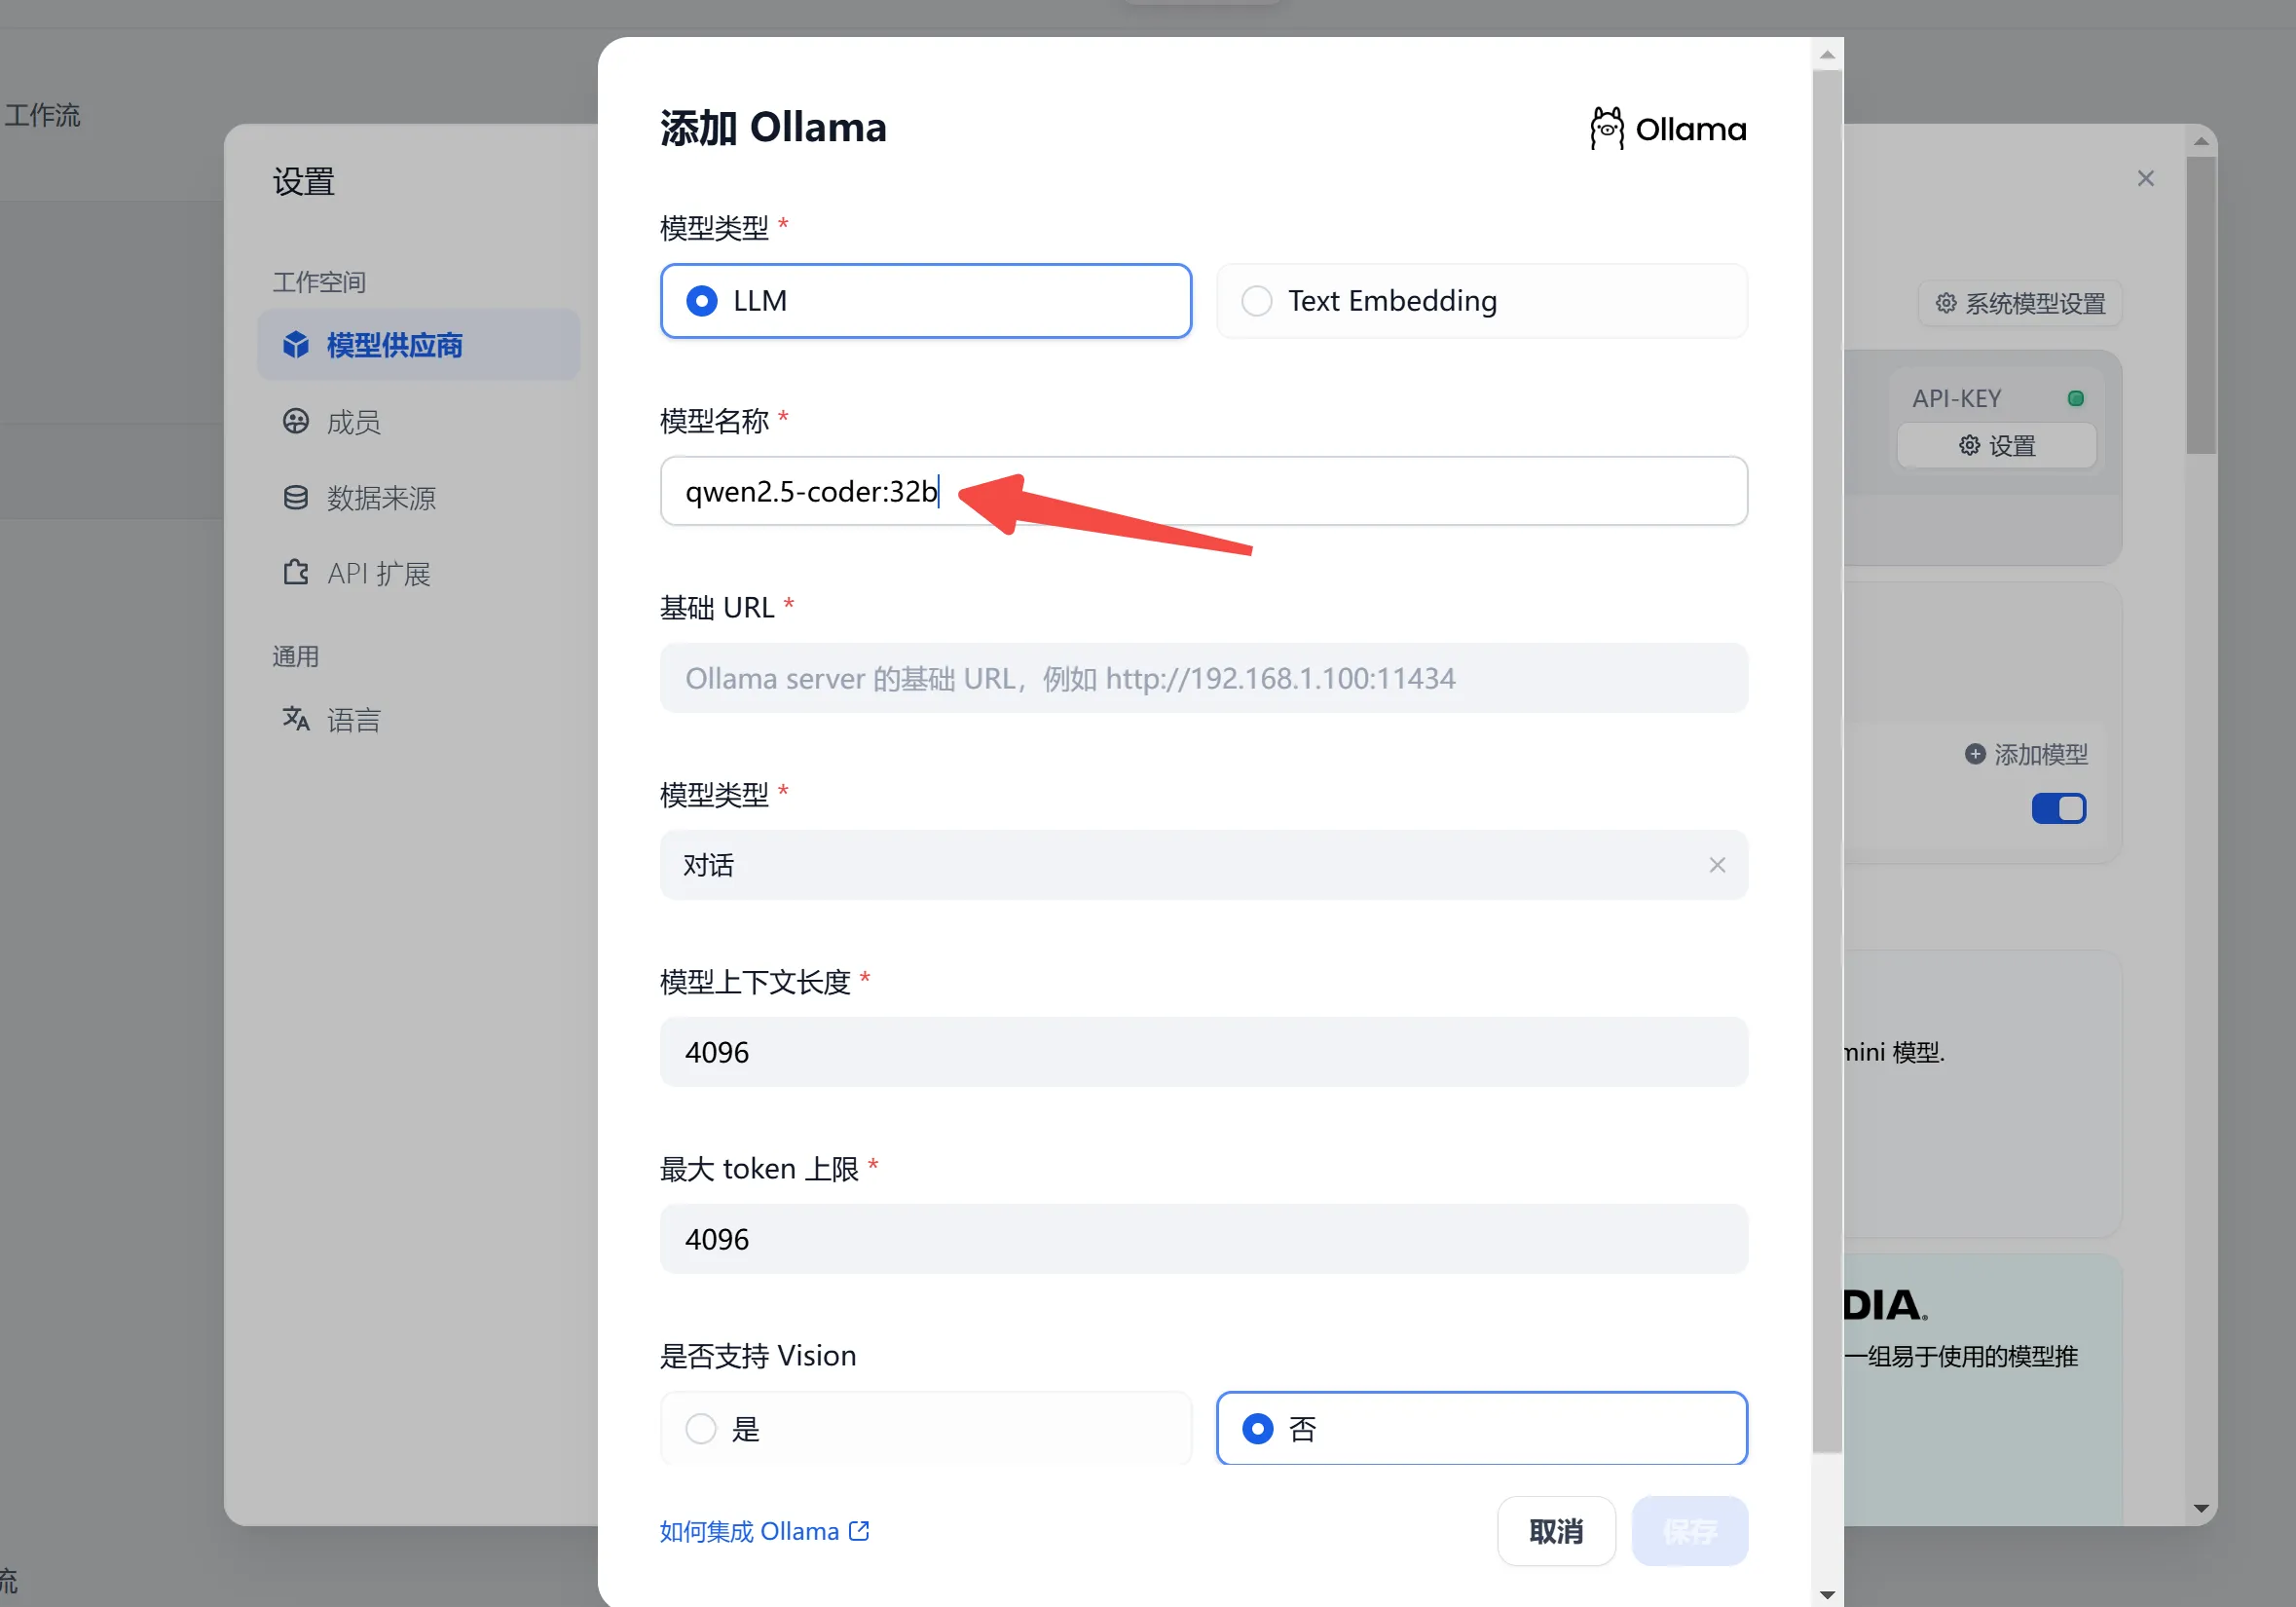Image resolution: width=2296 pixels, height=1607 pixels.
Task: Click the model context length field
Action: (x=1203, y=1052)
